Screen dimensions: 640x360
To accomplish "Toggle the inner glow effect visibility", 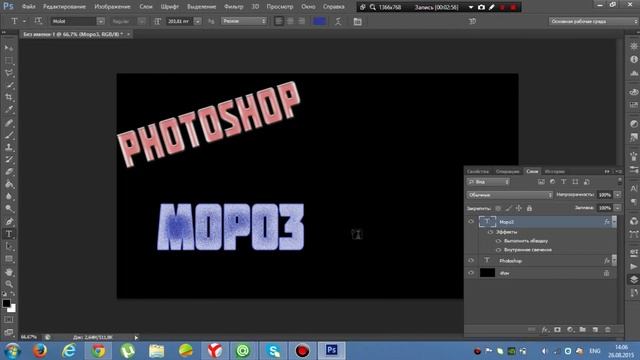I will [x=498, y=250].
